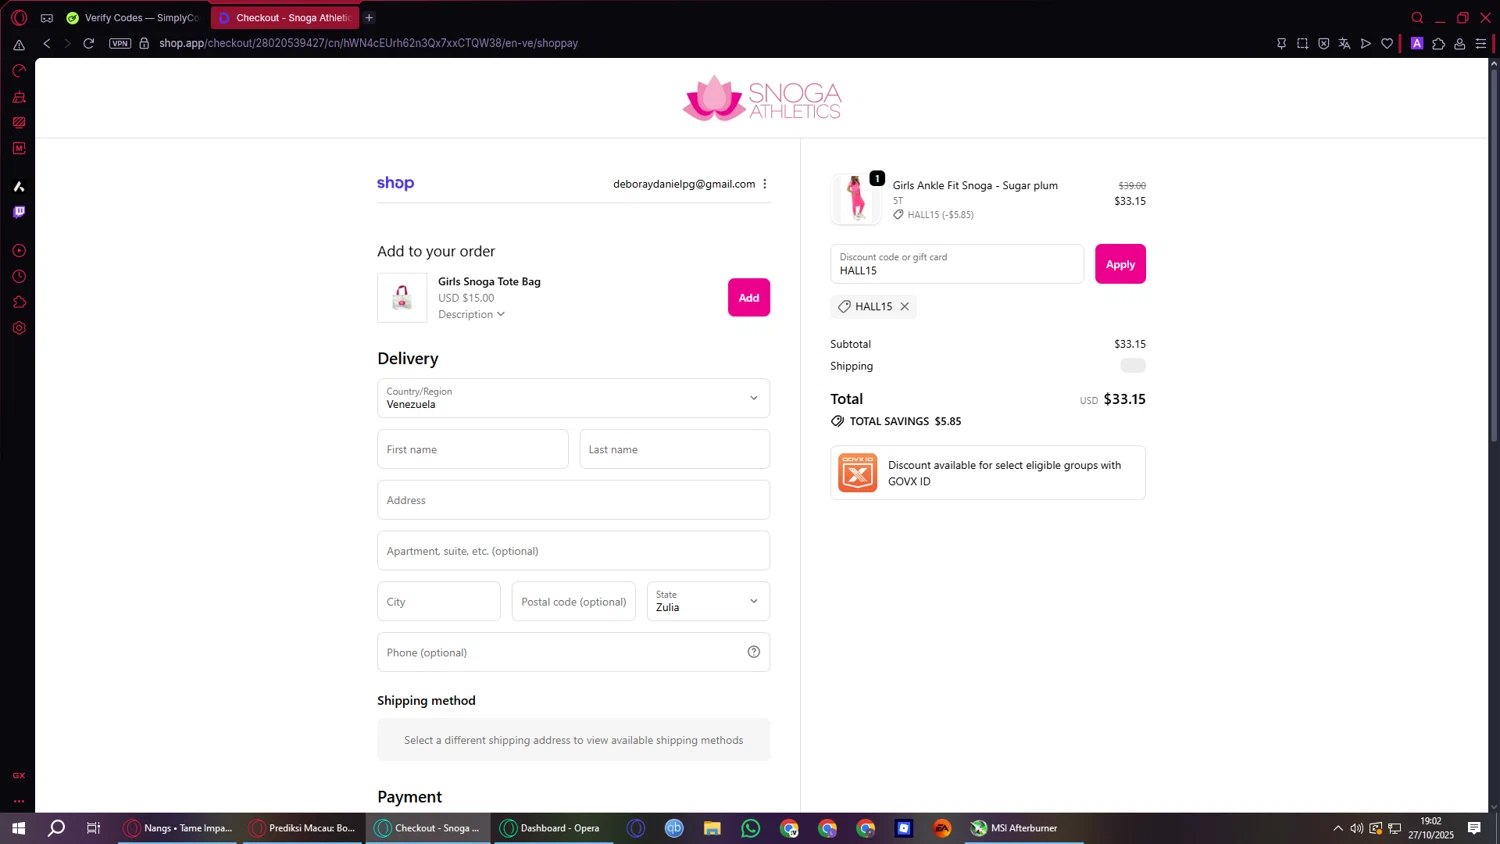Viewport: 1500px width, 844px height.
Task: Select the Checkout - Snoga Athletics tab
Action: tap(284, 17)
